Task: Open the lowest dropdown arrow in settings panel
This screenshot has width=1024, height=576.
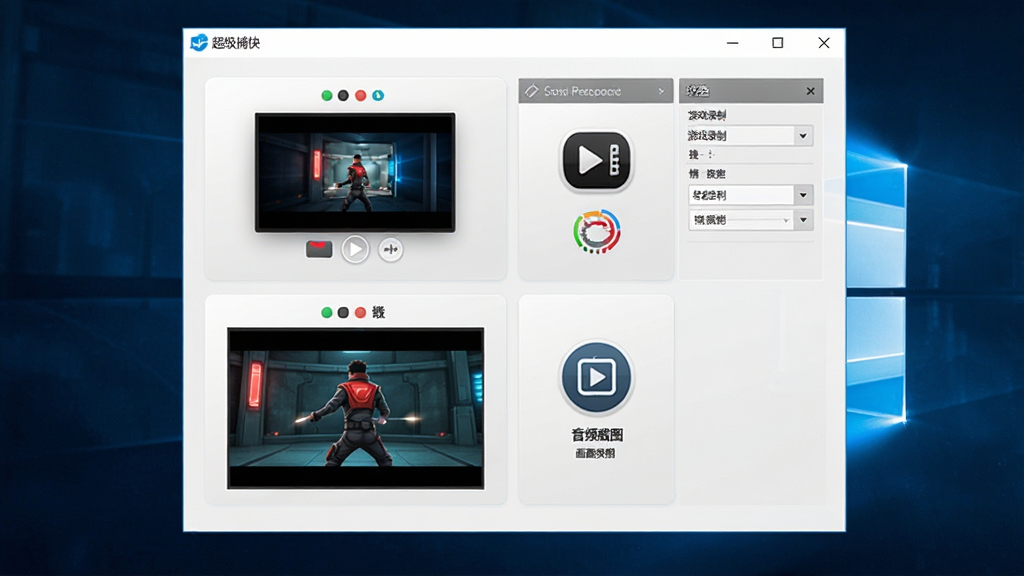Action: 803,219
